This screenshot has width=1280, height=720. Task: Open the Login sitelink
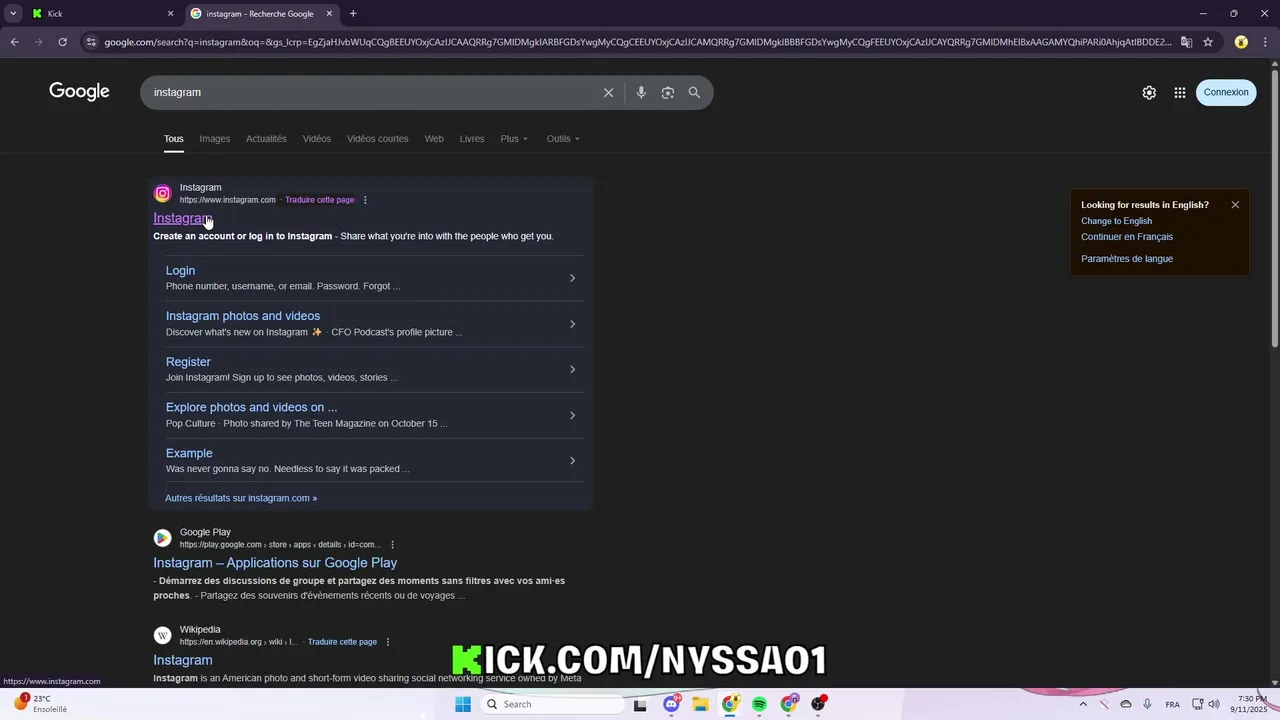click(180, 271)
